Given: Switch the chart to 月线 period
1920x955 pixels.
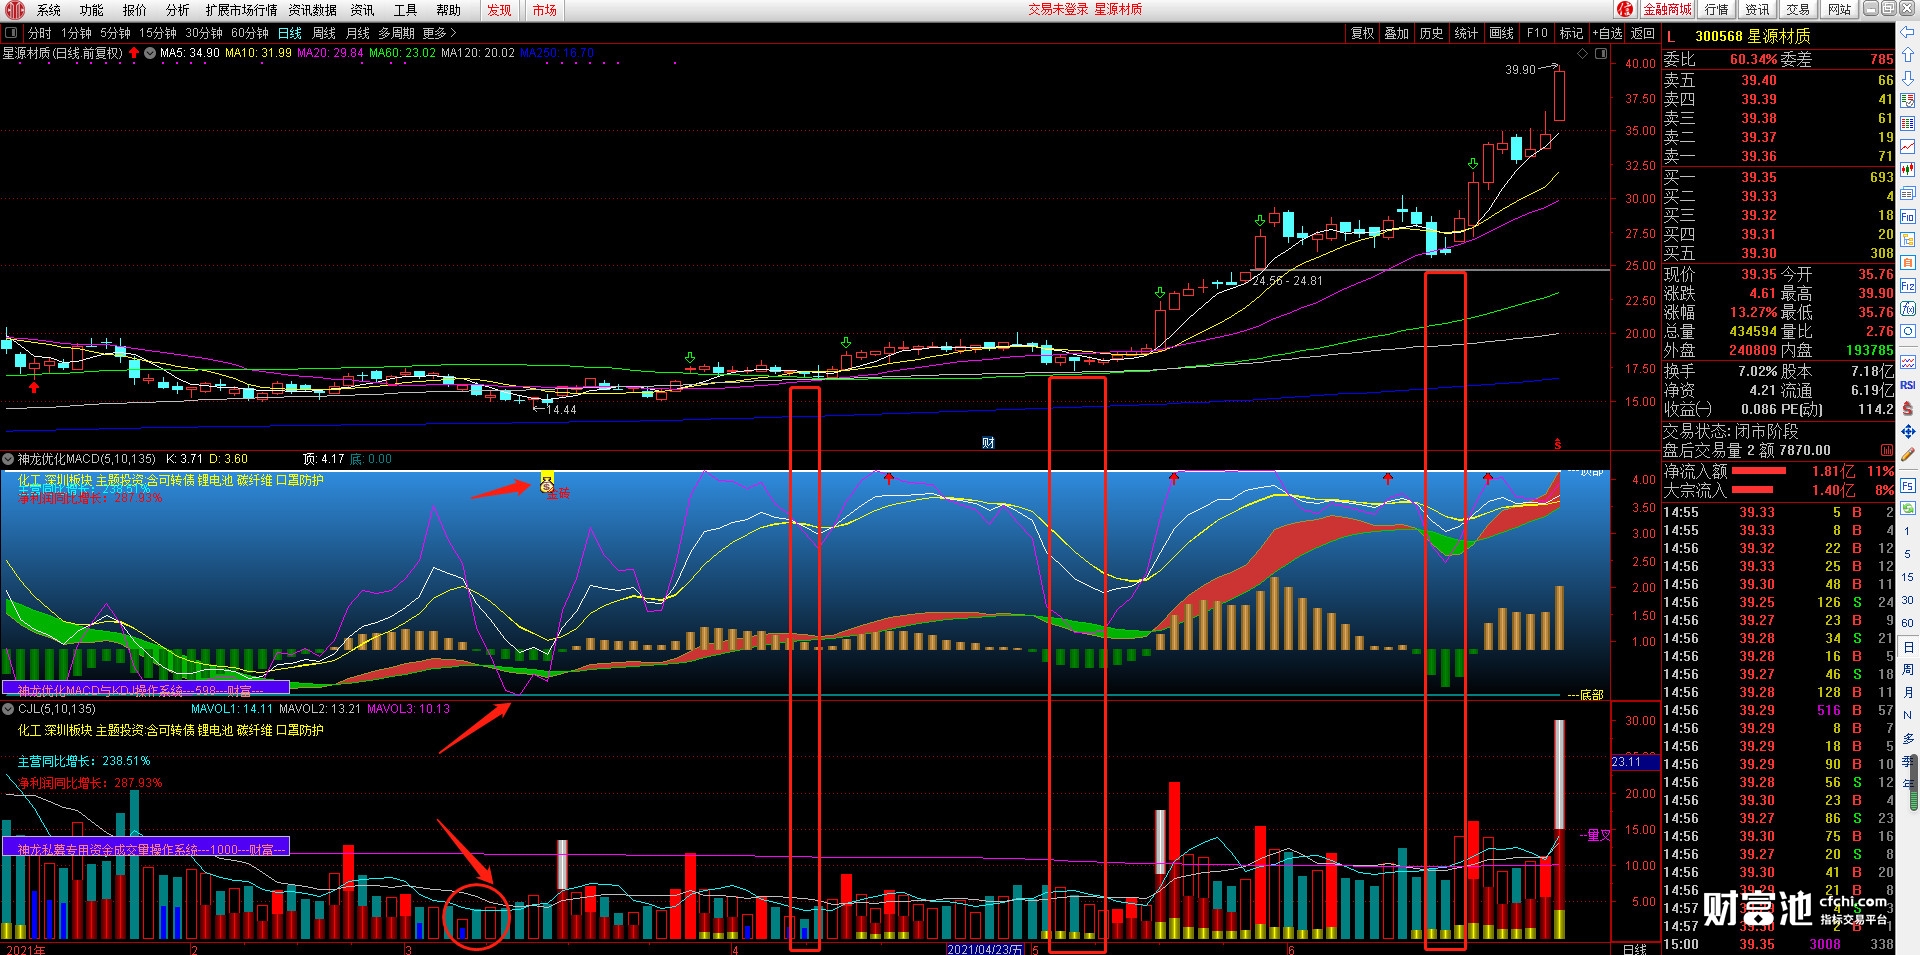Looking at the screenshot, I should 358,33.
